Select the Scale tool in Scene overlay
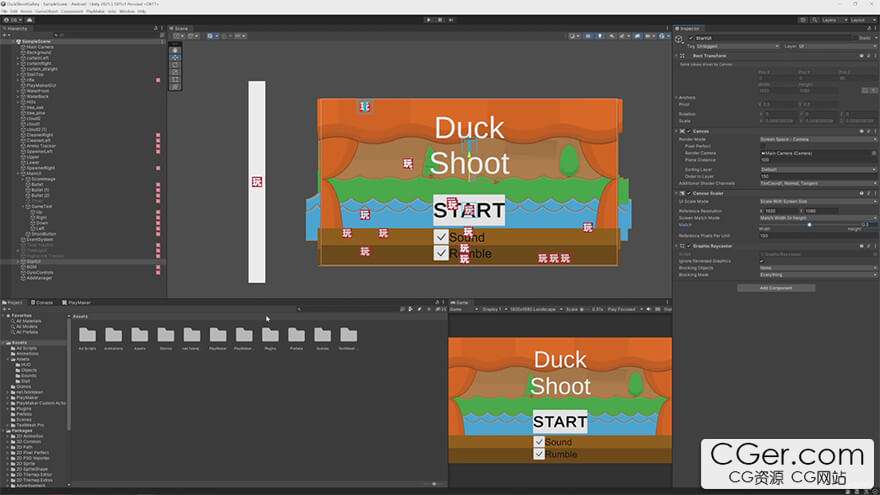The image size is (880, 495). point(175,72)
